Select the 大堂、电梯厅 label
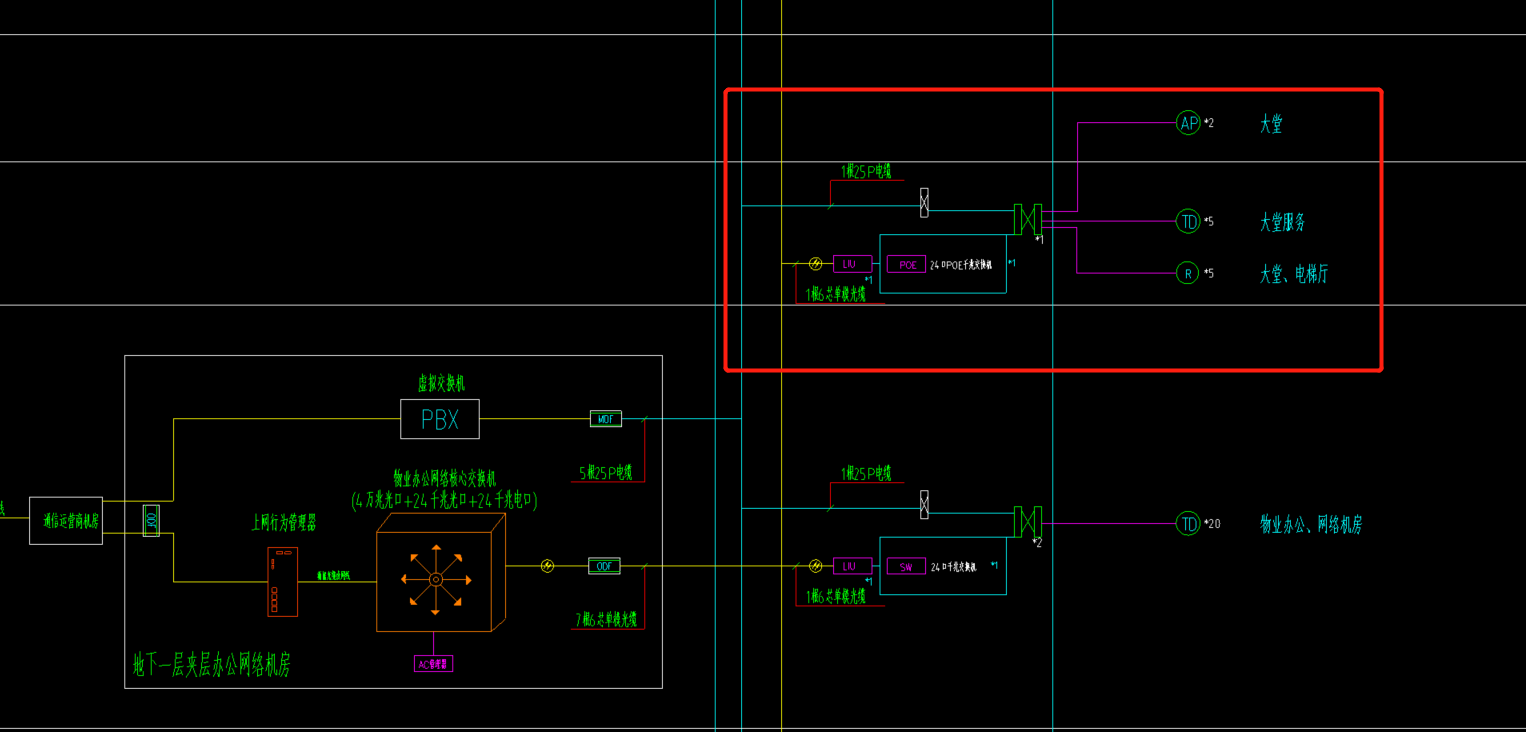The image size is (1526, 732). (1294, 273)
